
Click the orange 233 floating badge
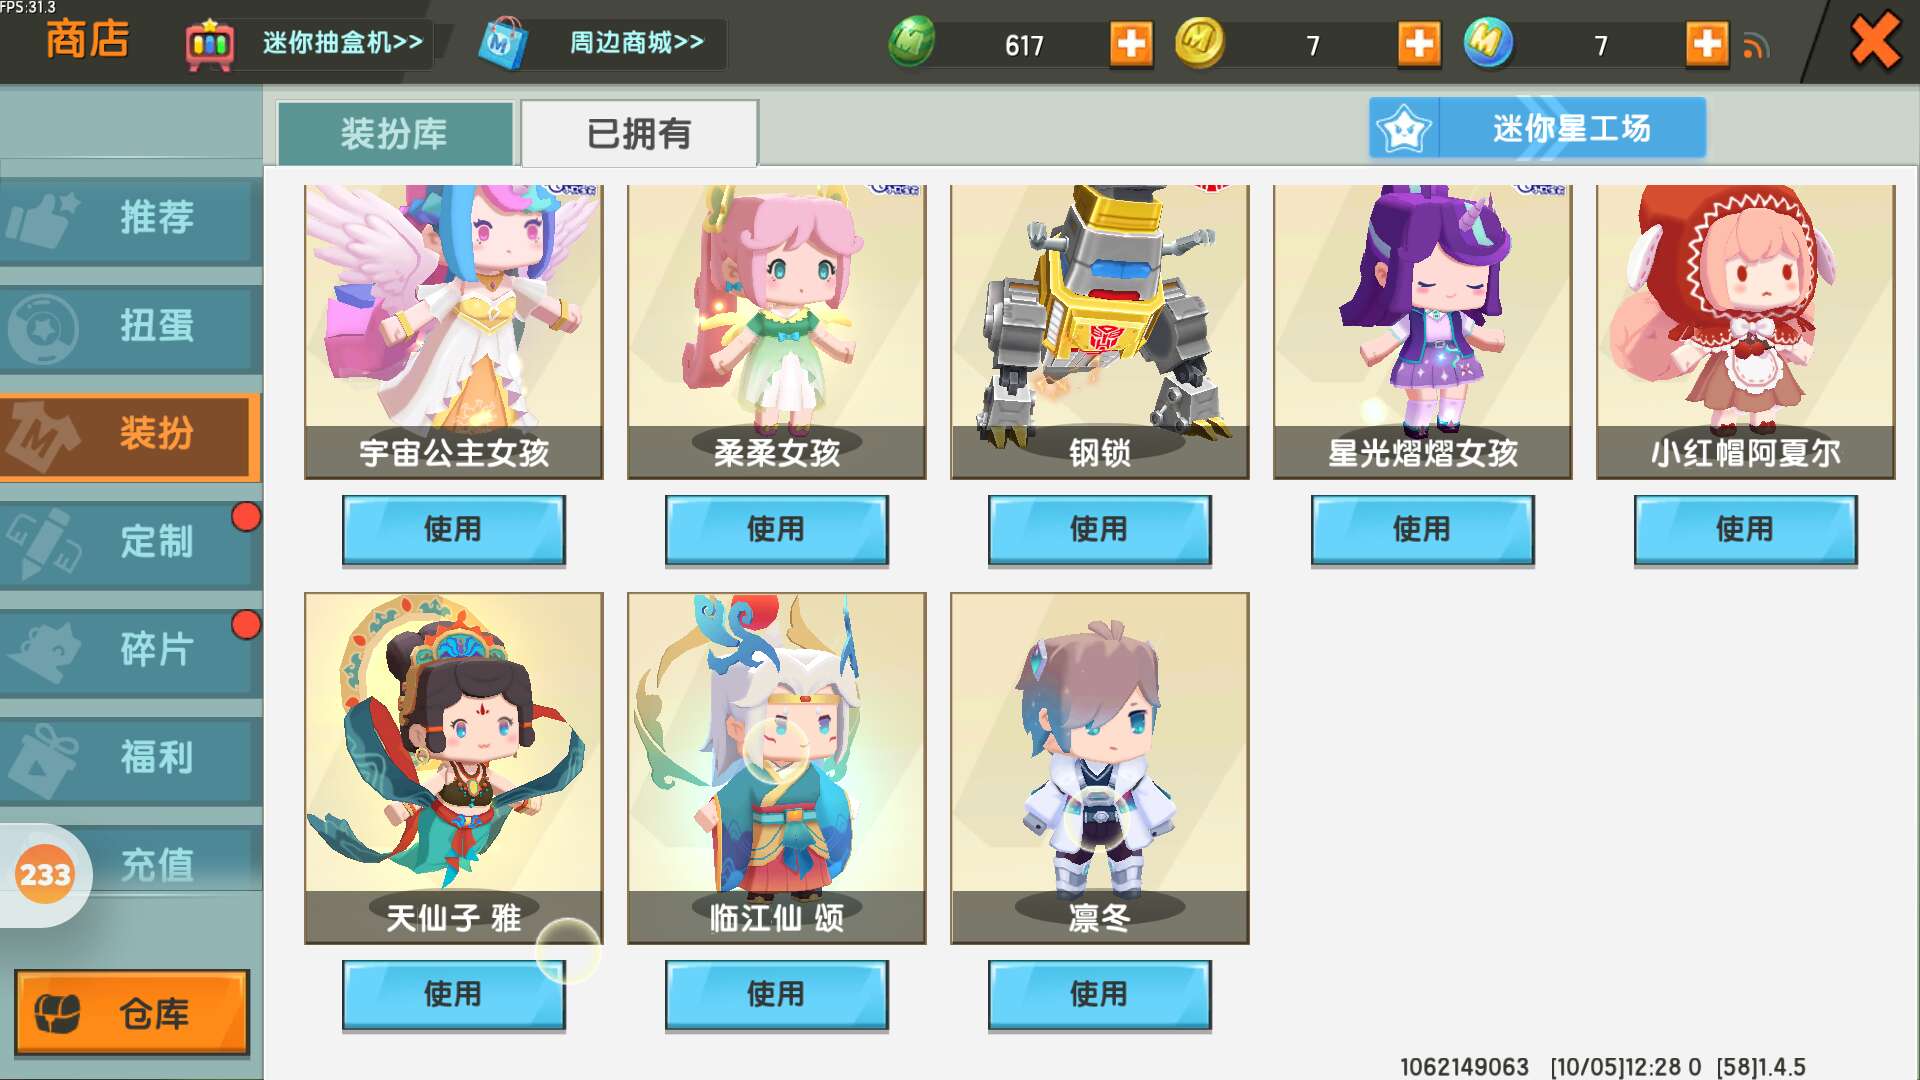45,875
